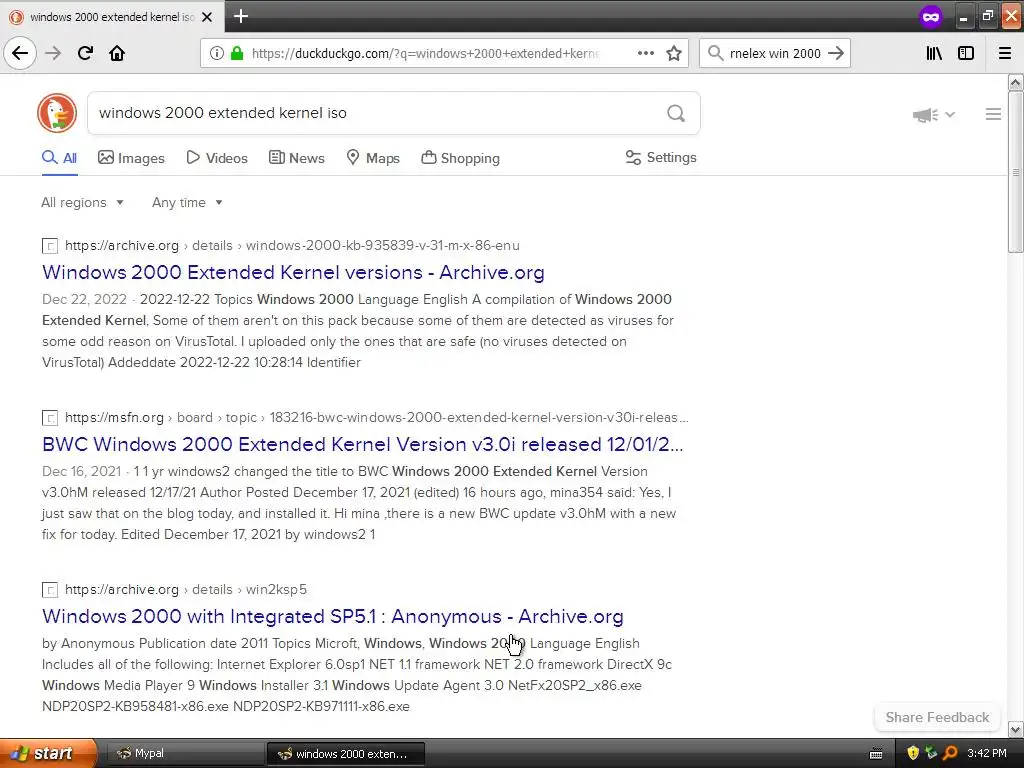Switch to the News tab
This screenshot has width=1024, height=768.
[x=296, y=158]
